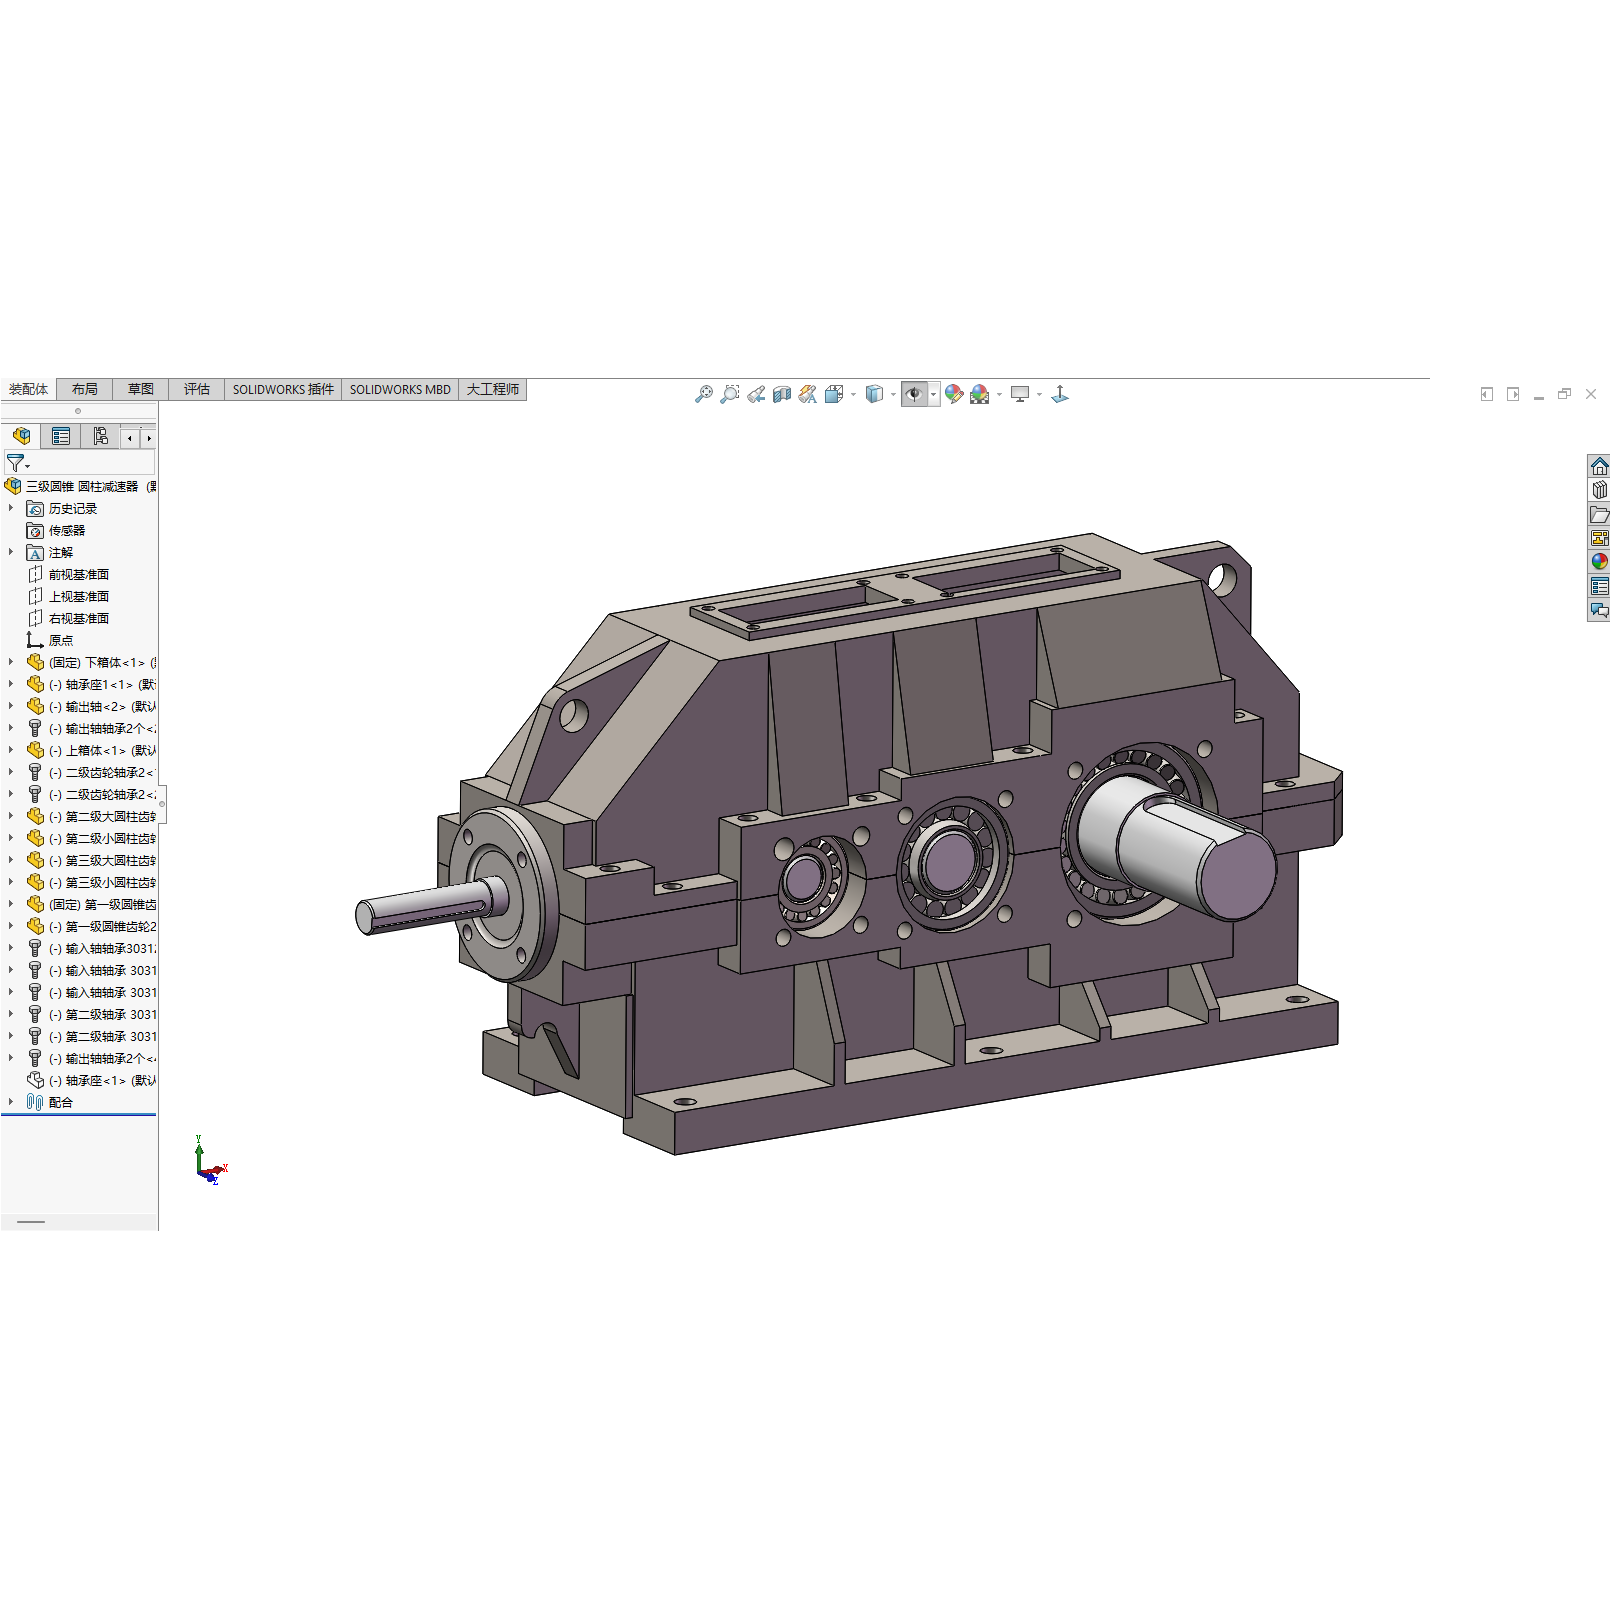The image size is (1610, 1610).
Task: Activate the Section View tool
Action: [x=782, y=394]
